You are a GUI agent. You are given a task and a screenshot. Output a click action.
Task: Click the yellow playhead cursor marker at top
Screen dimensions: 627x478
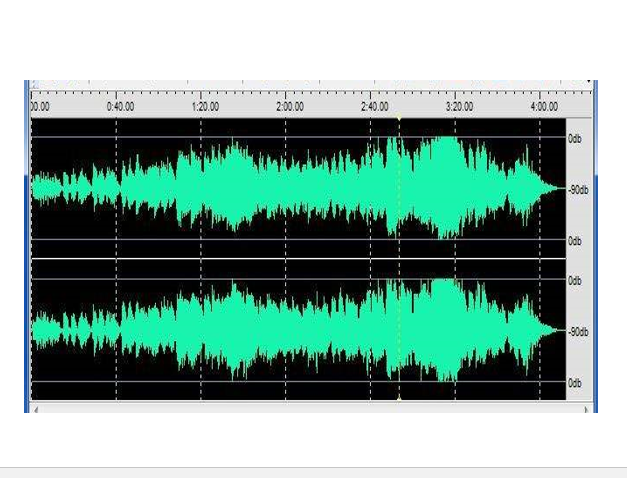point(399,117)
